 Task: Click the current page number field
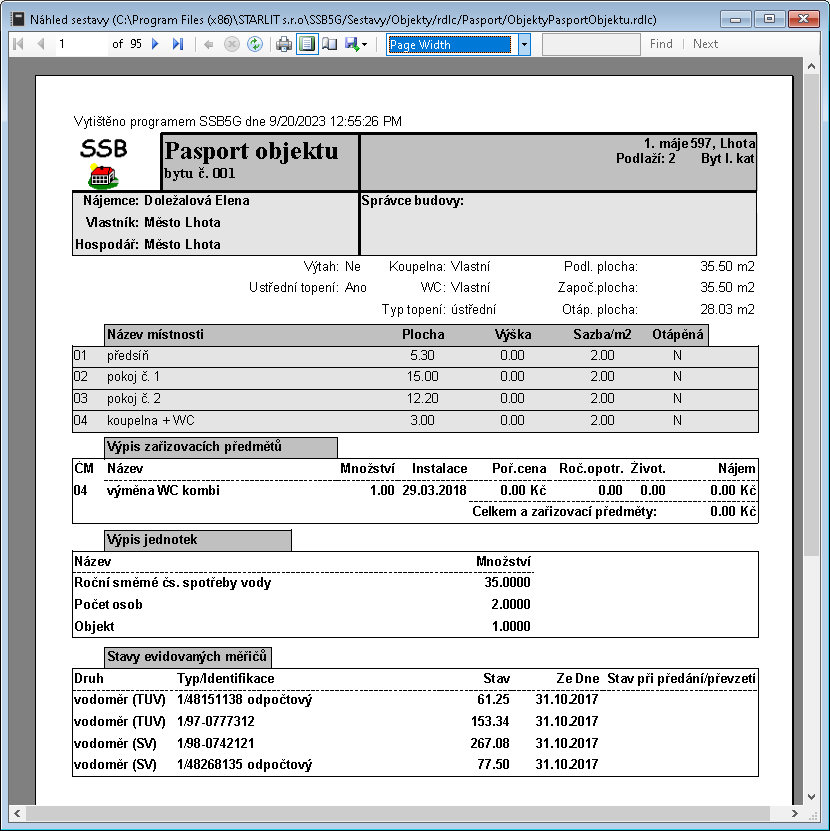click(80, 44)
